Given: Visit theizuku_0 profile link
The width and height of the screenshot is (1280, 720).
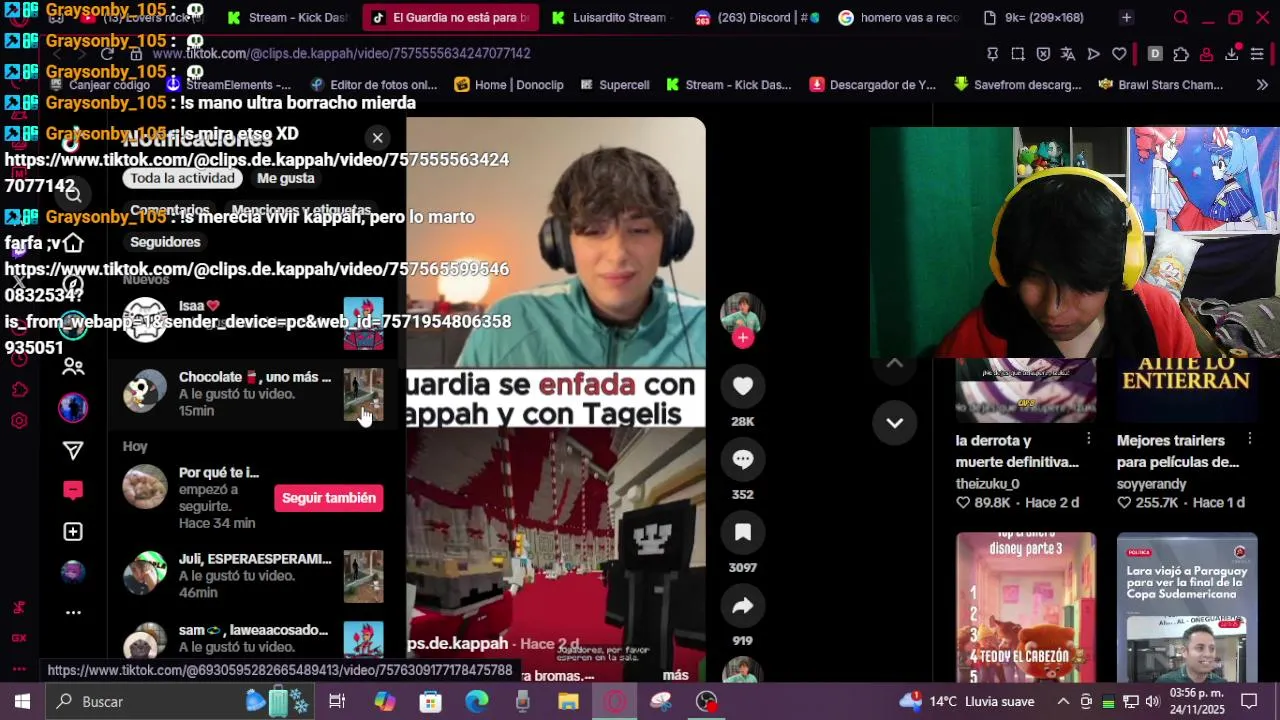Looking at the screenshot, I should point(987,484).
